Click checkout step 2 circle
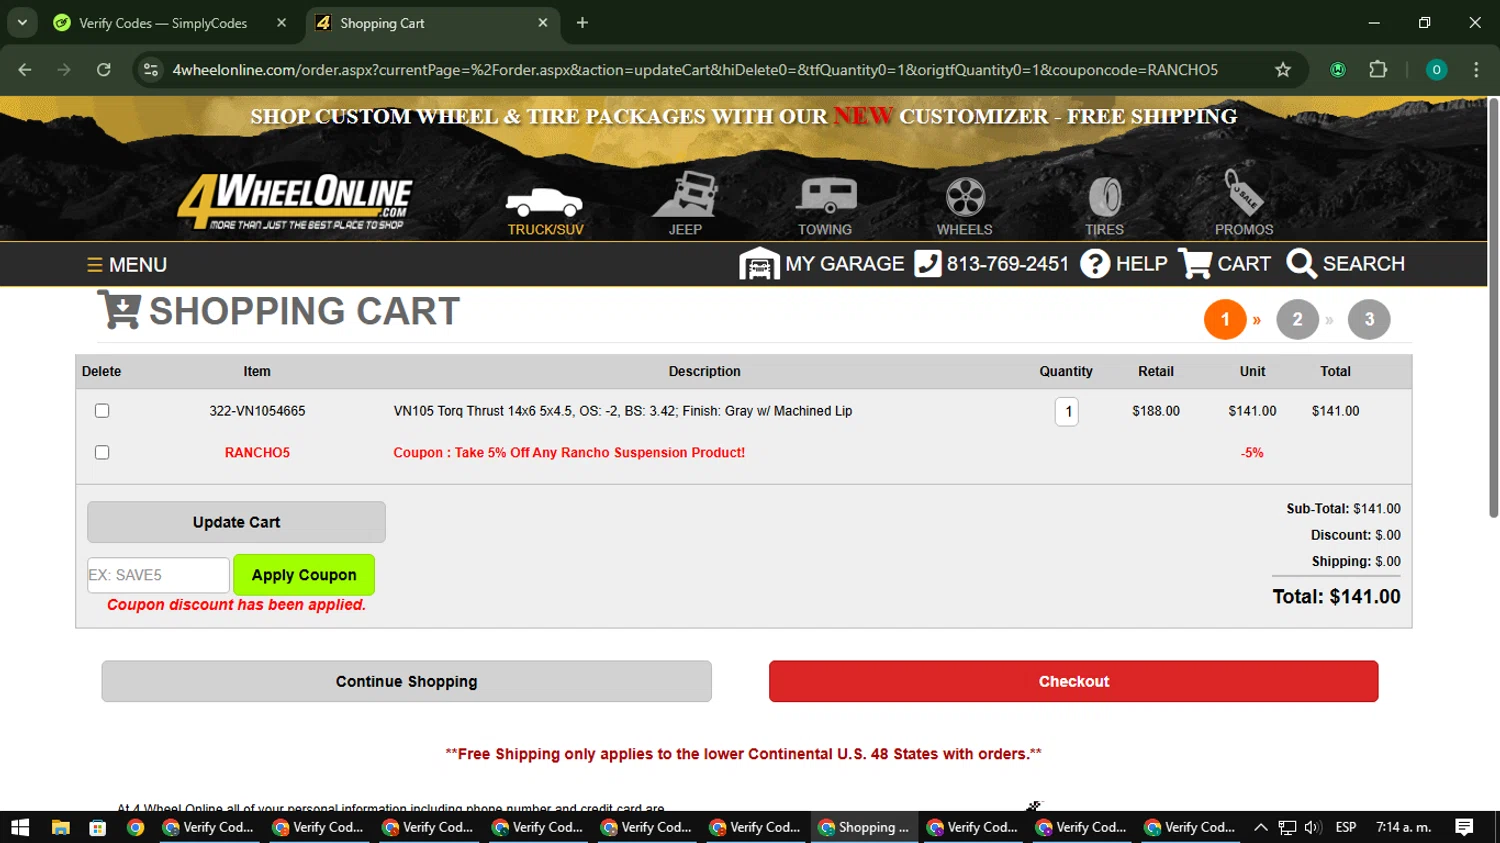Viewport: 1500px width, 843px height. coord(1297,320)
